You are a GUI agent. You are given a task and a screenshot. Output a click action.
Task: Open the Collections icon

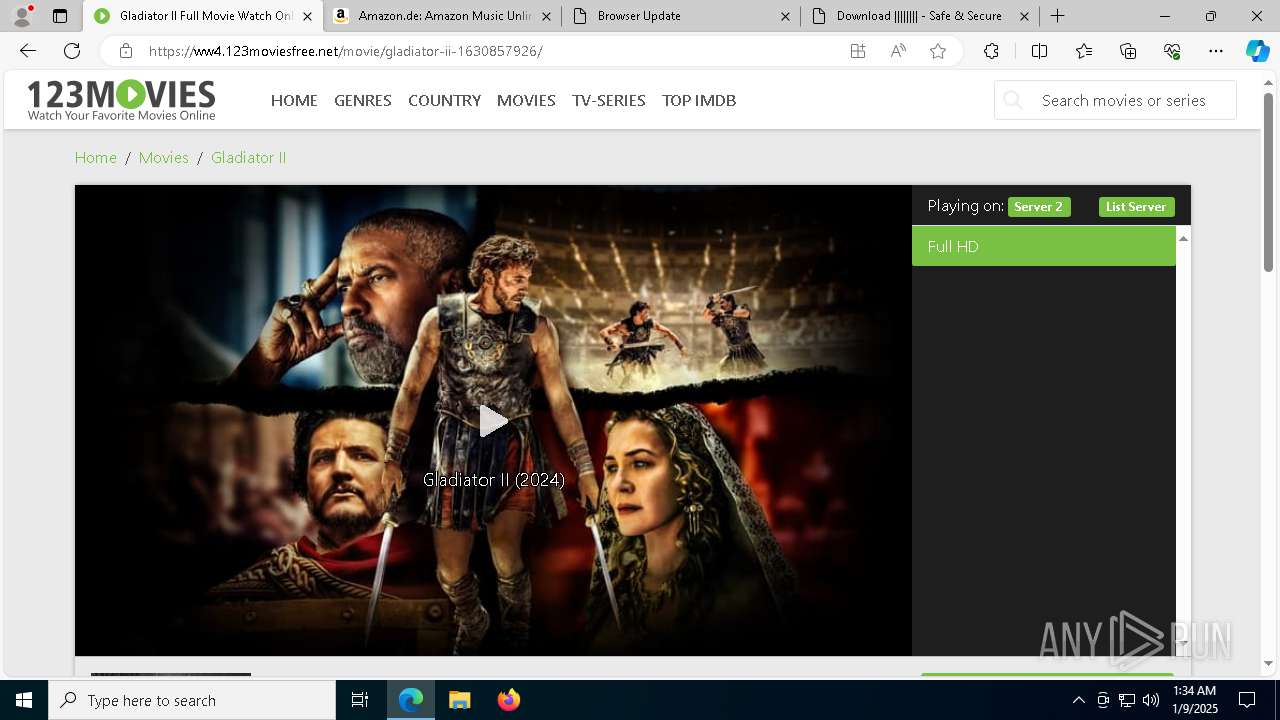[x=1128, y=51]
